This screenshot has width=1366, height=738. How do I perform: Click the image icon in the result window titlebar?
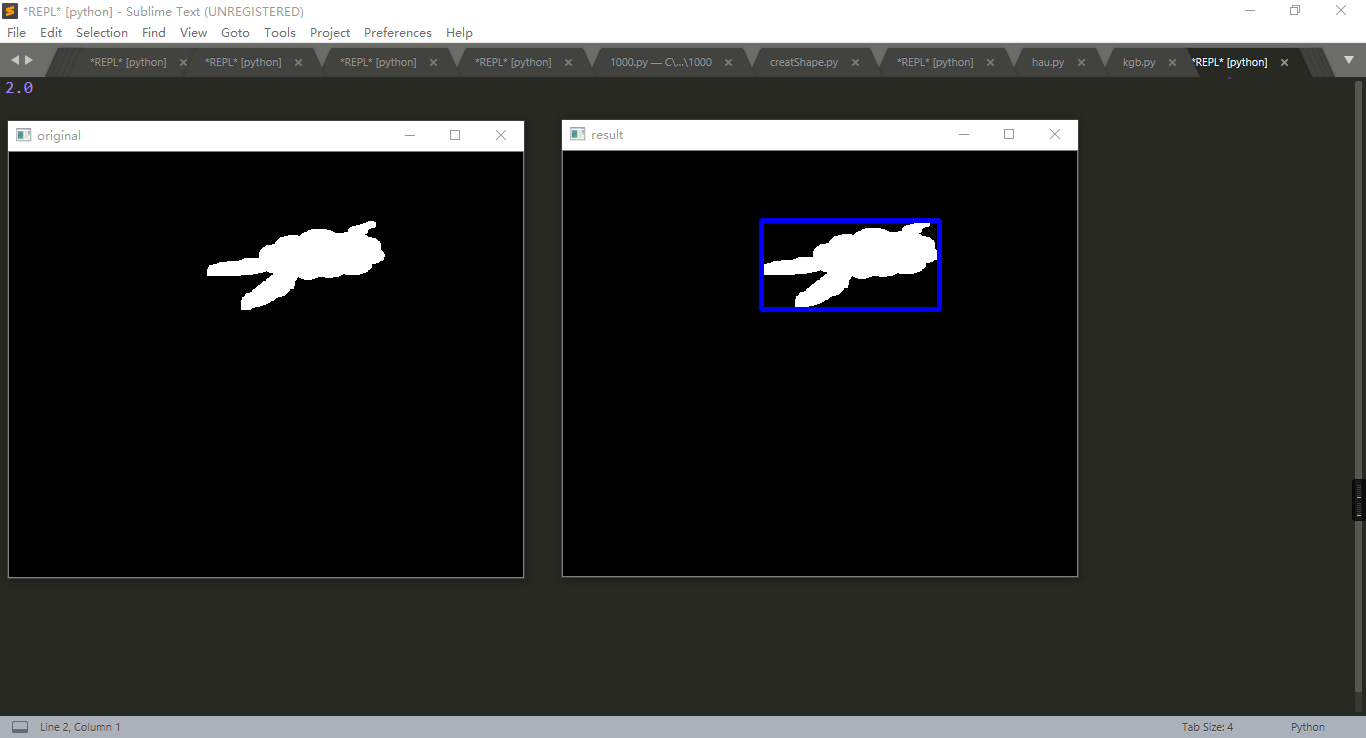576,133
